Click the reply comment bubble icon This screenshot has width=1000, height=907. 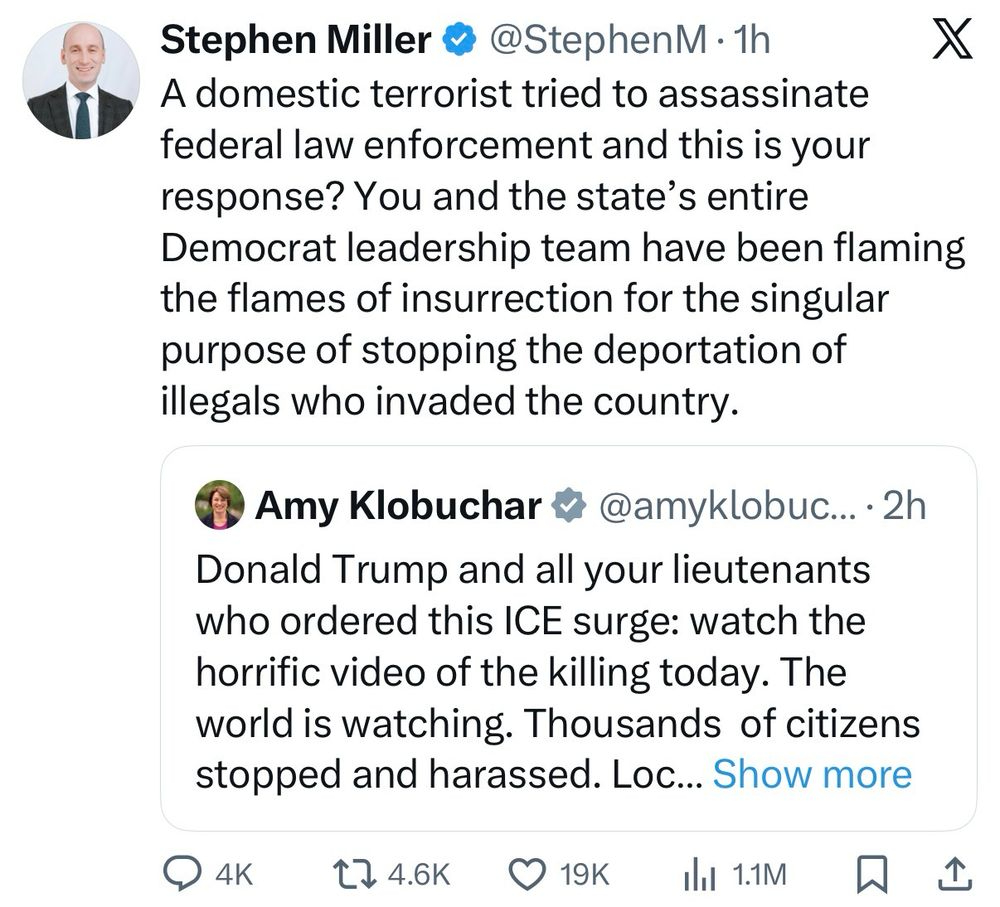click(x=182, y=874)
